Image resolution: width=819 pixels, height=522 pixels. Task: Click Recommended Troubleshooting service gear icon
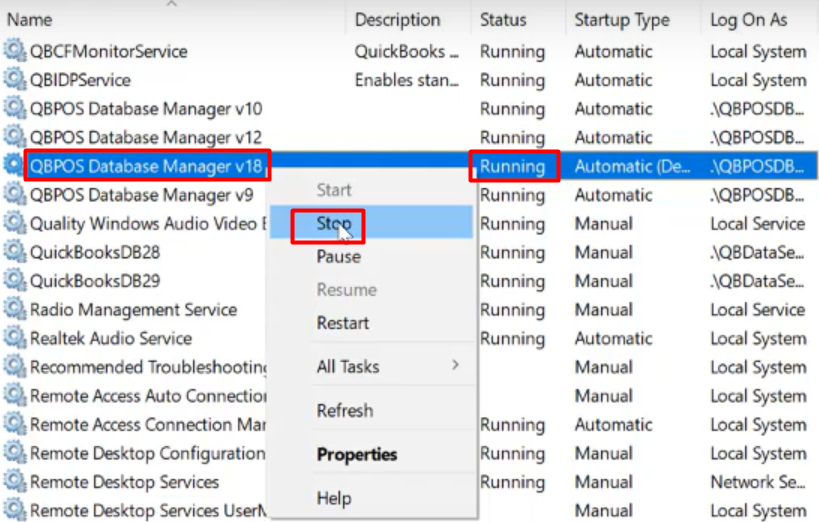(x=15, y=367)
